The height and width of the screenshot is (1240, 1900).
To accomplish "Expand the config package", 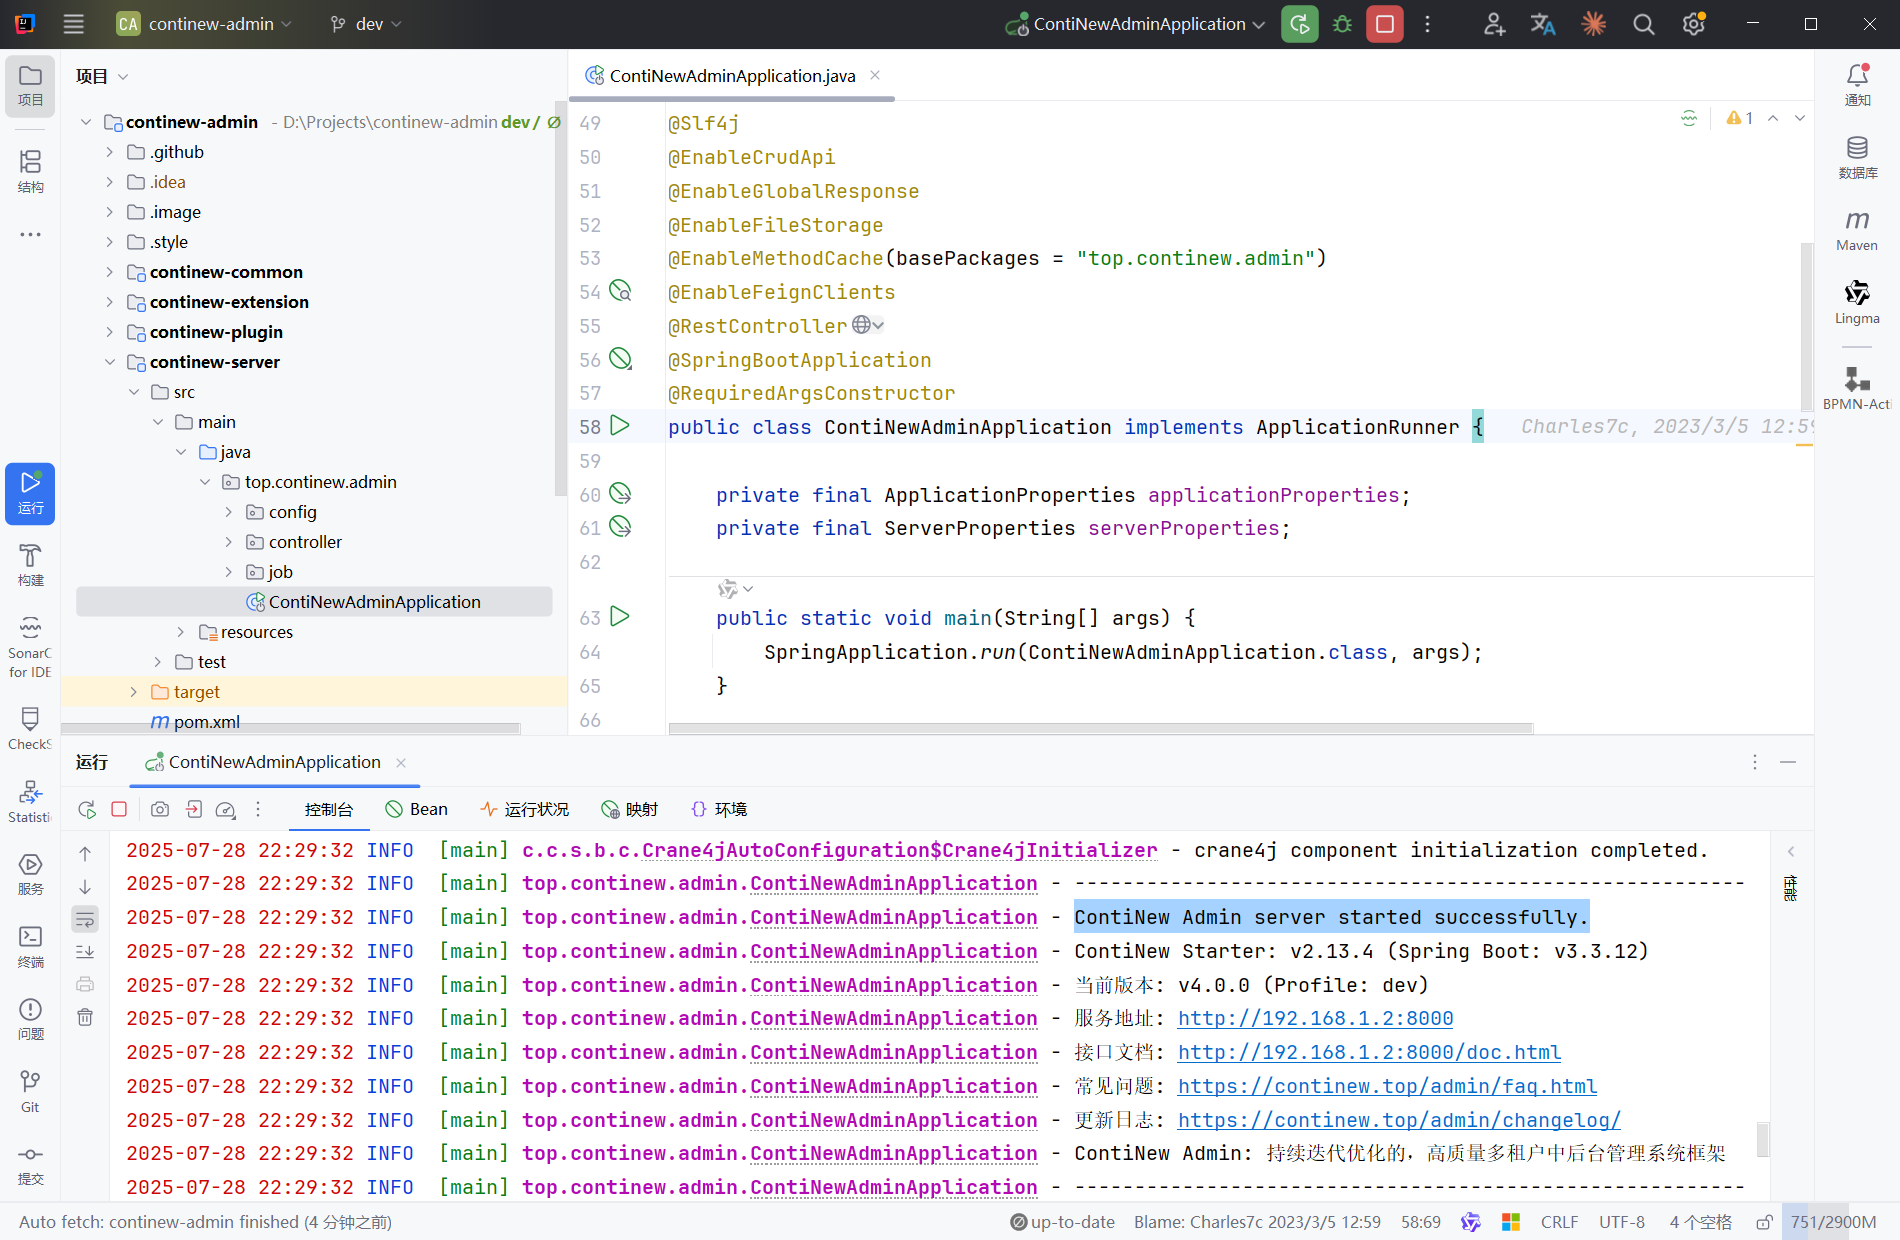I will click(x=228, y=512).
